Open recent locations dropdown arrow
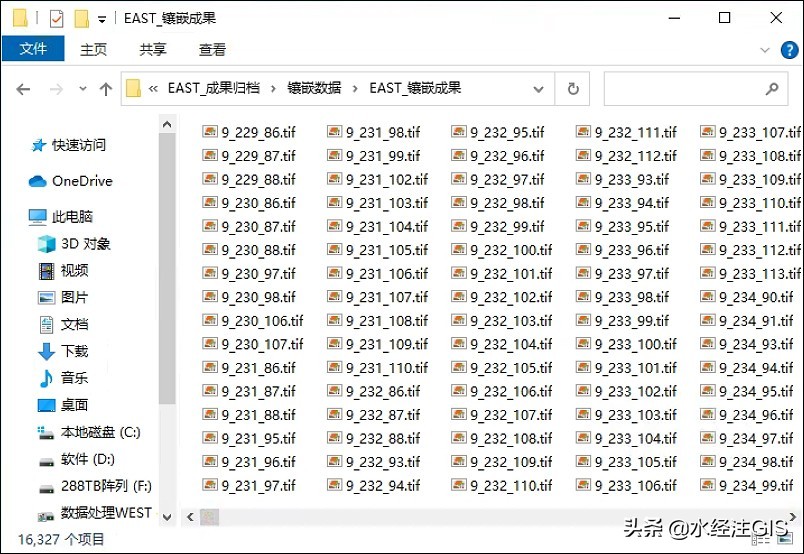 (x=83, y=89)
